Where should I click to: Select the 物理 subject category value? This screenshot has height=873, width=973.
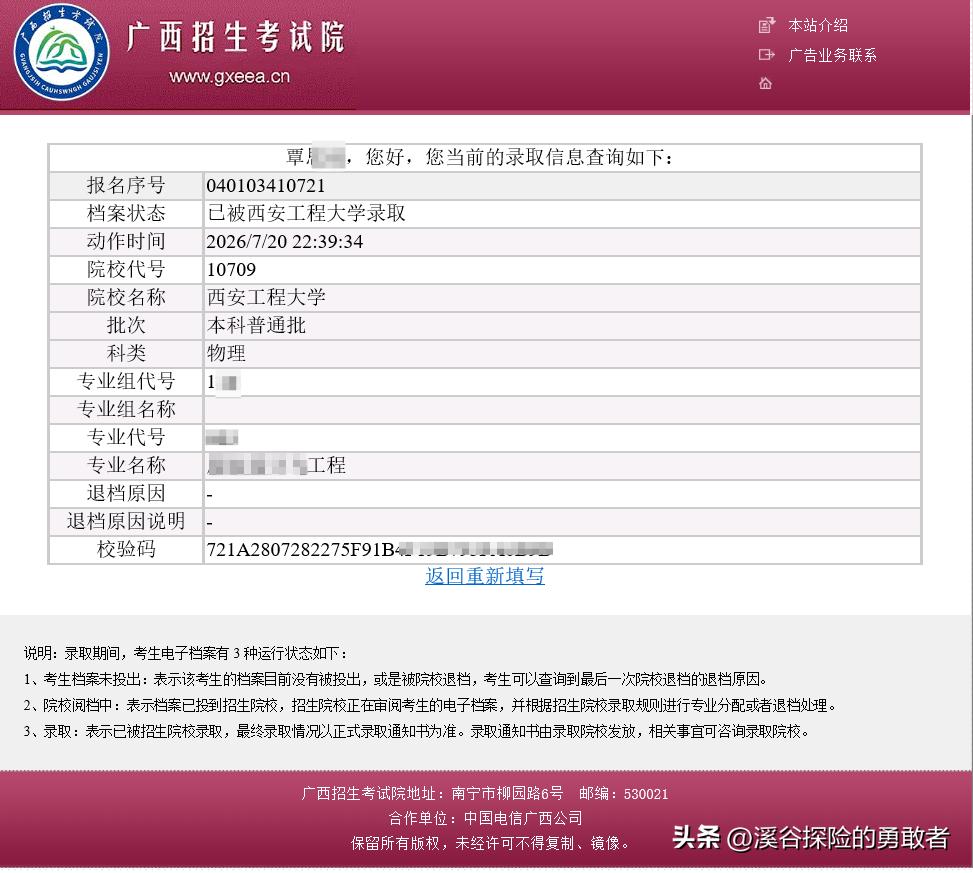coord(226,353)
